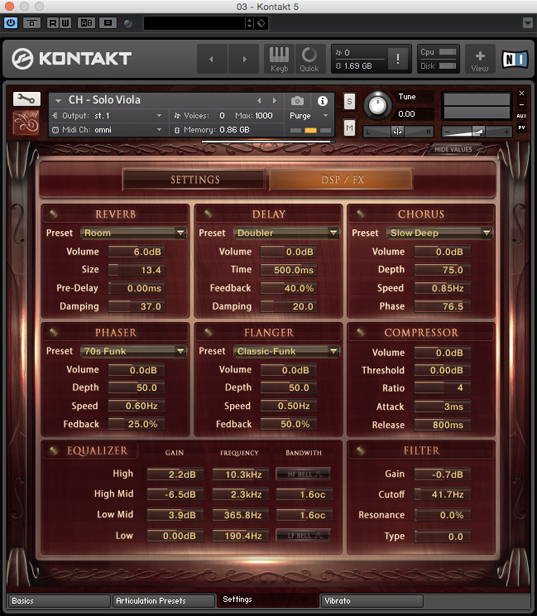
Task: Click the AB compare button
Action: click(x=86, y=23)
